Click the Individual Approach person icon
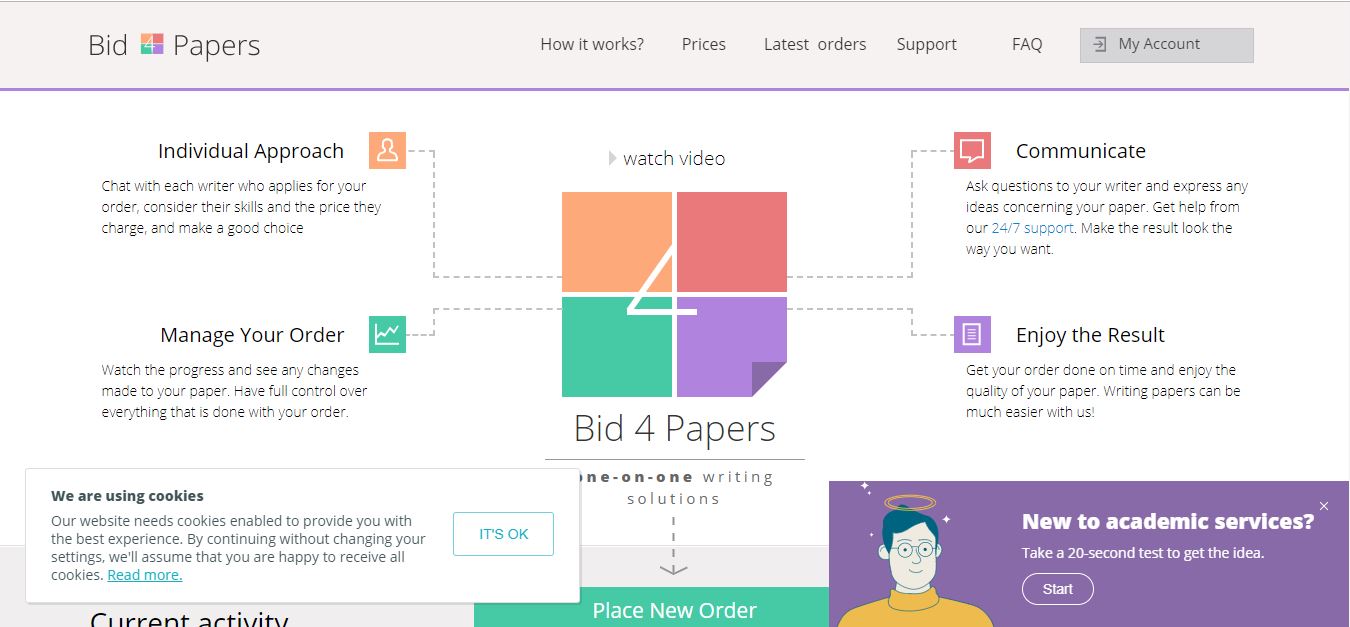Screen dimensions: 1350x627 [x=387, y=150]
